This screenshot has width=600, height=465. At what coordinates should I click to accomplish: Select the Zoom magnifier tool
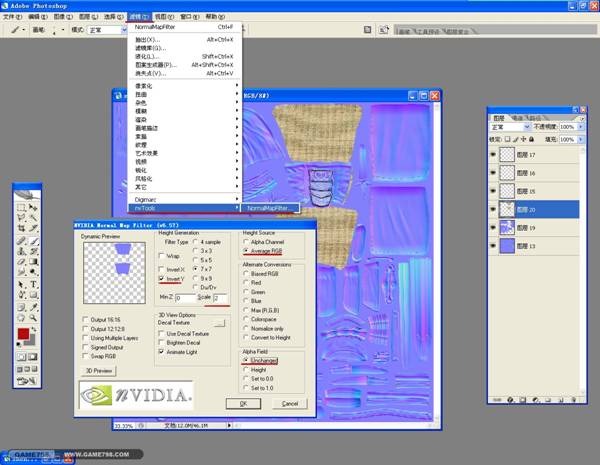(x=33, y=318)
